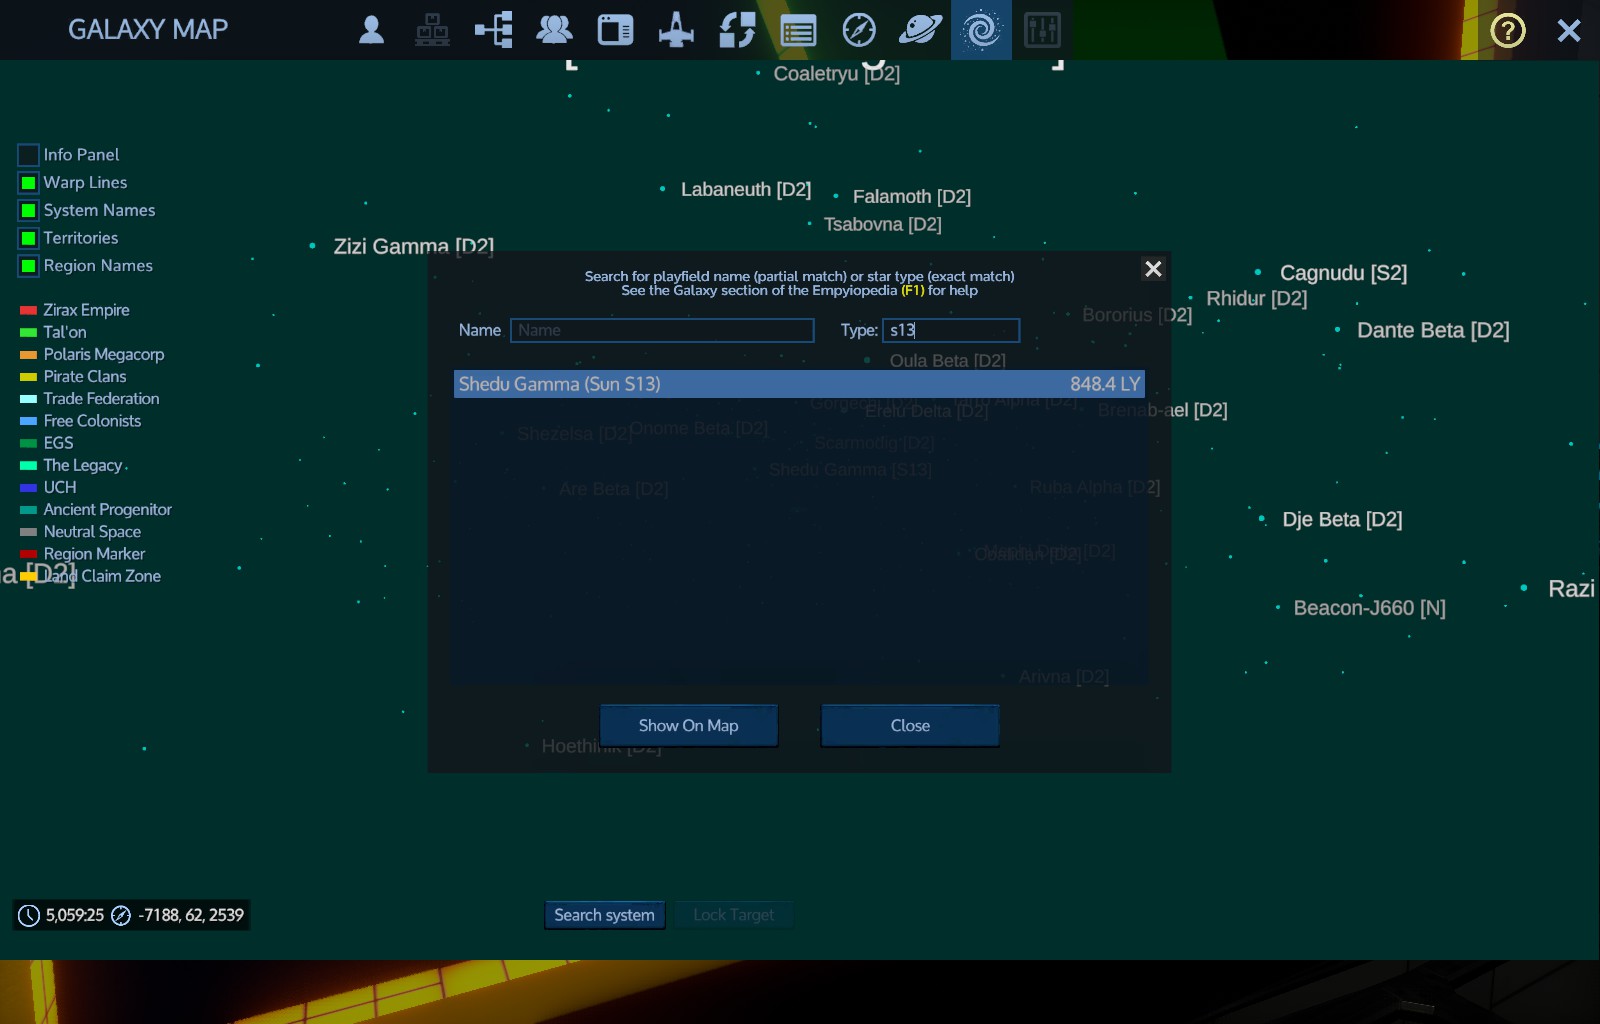The image size is (1600, 1024).
Task: Enable the Info Panel checkbox
Action: click(x=28, y=155)
